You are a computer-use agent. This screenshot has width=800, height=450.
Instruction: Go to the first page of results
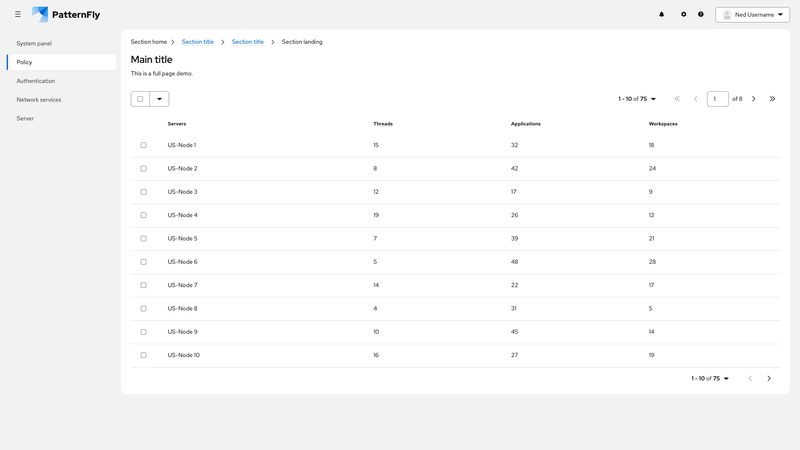pos(677,99)
